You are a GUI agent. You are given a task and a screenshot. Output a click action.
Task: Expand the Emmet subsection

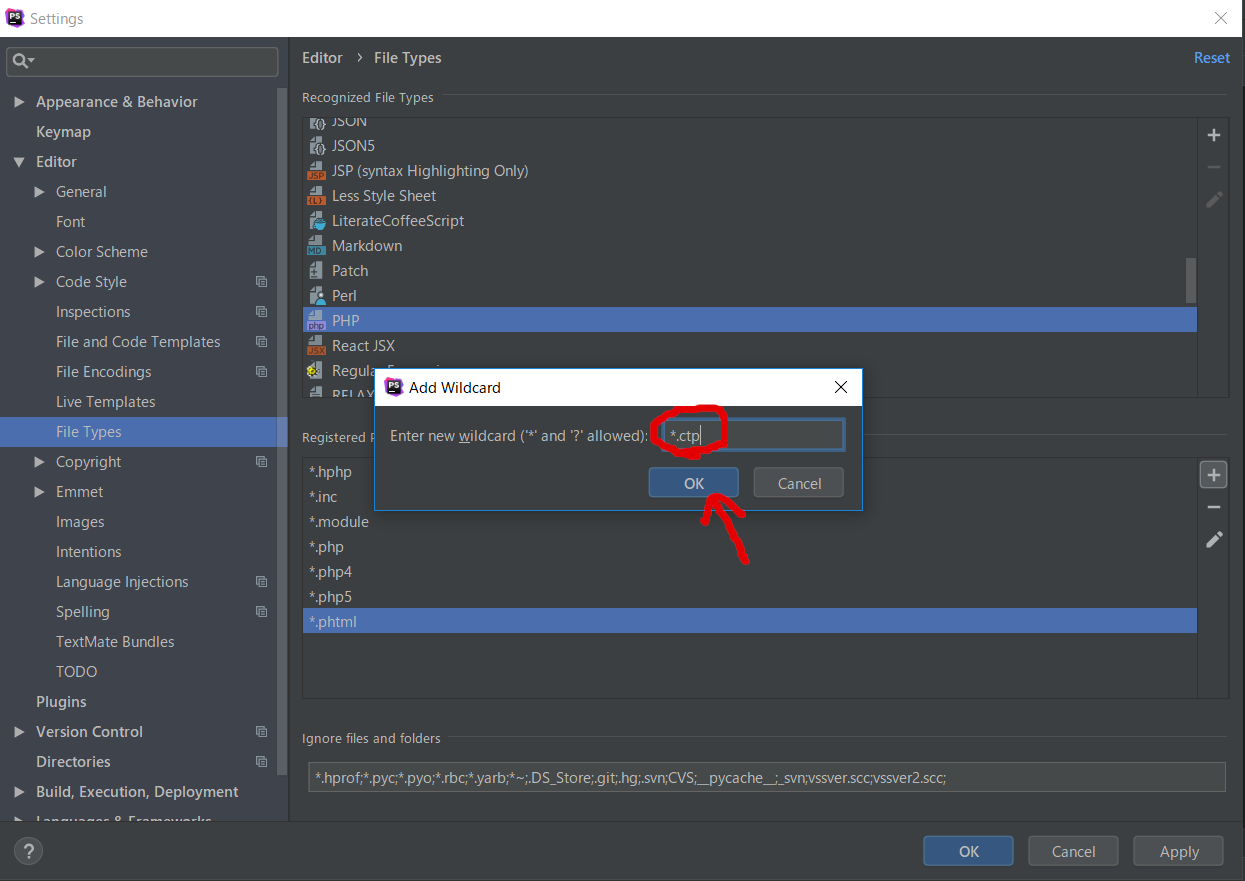click(x=39, y=492)
